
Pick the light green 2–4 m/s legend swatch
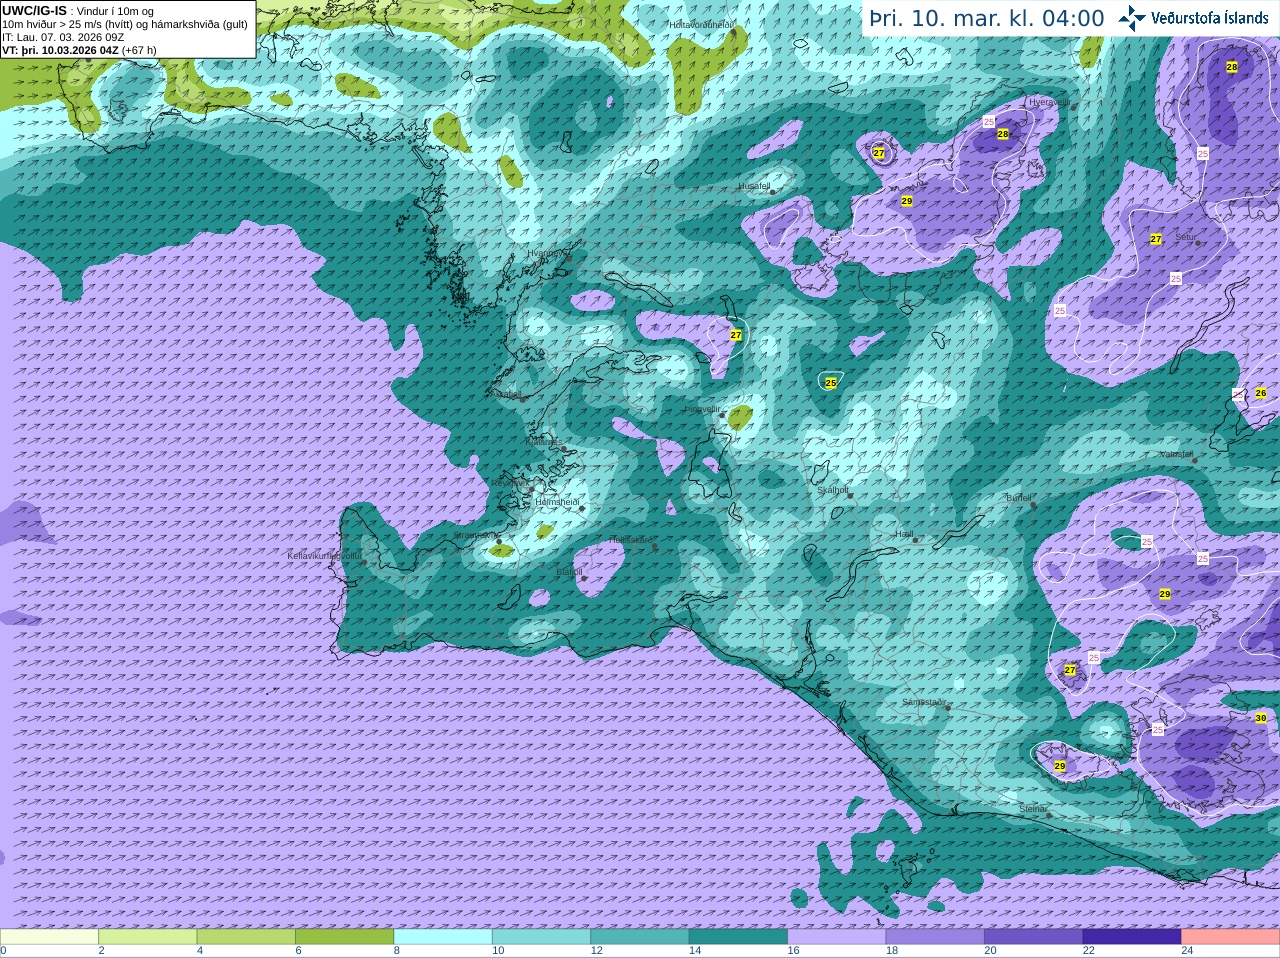(147, 937)
